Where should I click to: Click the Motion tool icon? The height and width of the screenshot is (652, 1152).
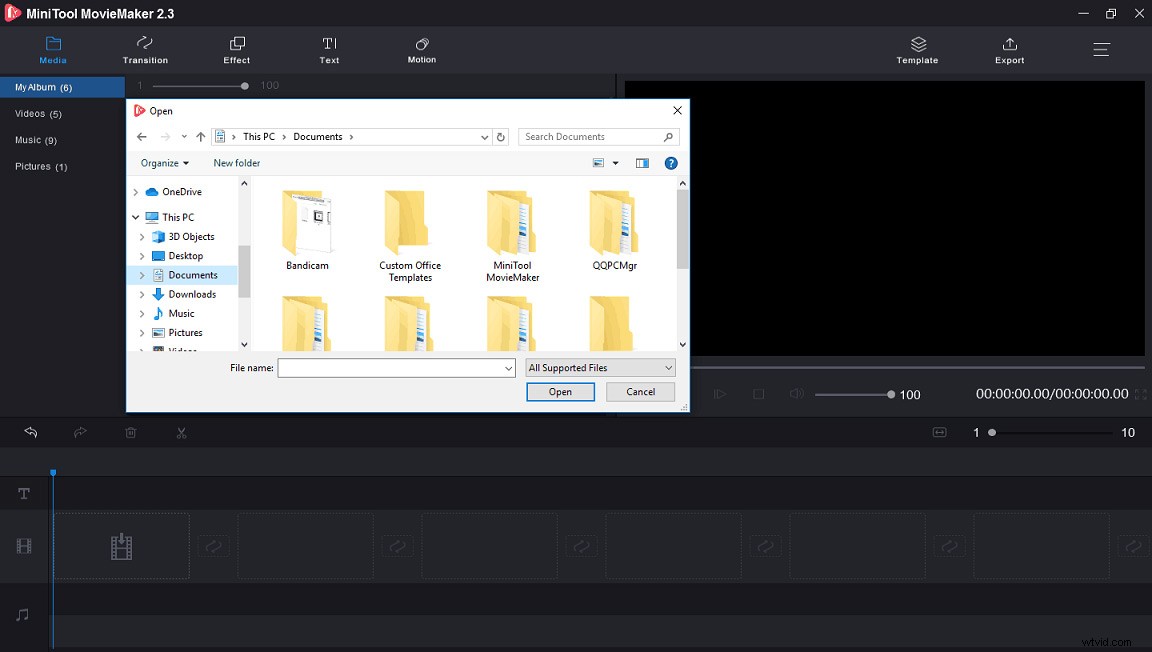[422, 44]
